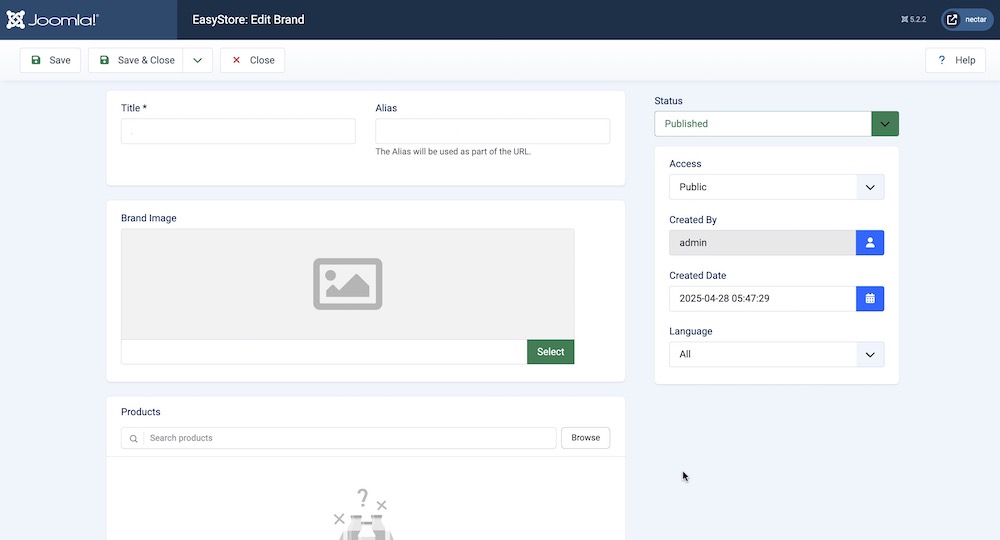Open the Created Date calendar picker
This screenshot has height=540, width=1000.
click(870, 298)
